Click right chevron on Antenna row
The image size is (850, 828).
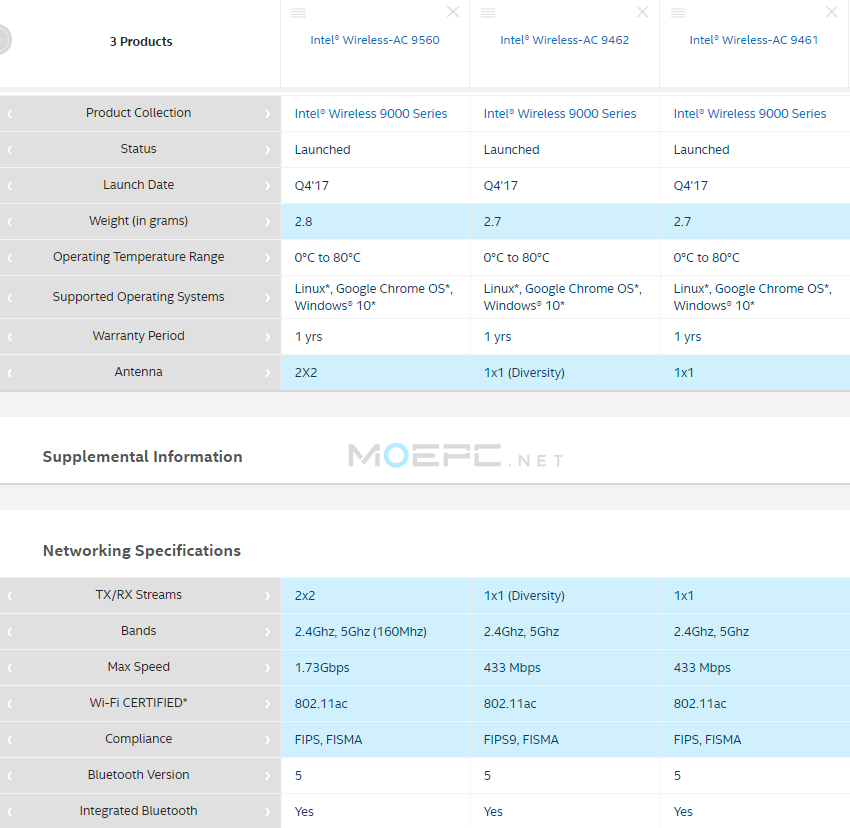(x=267, y=373)
